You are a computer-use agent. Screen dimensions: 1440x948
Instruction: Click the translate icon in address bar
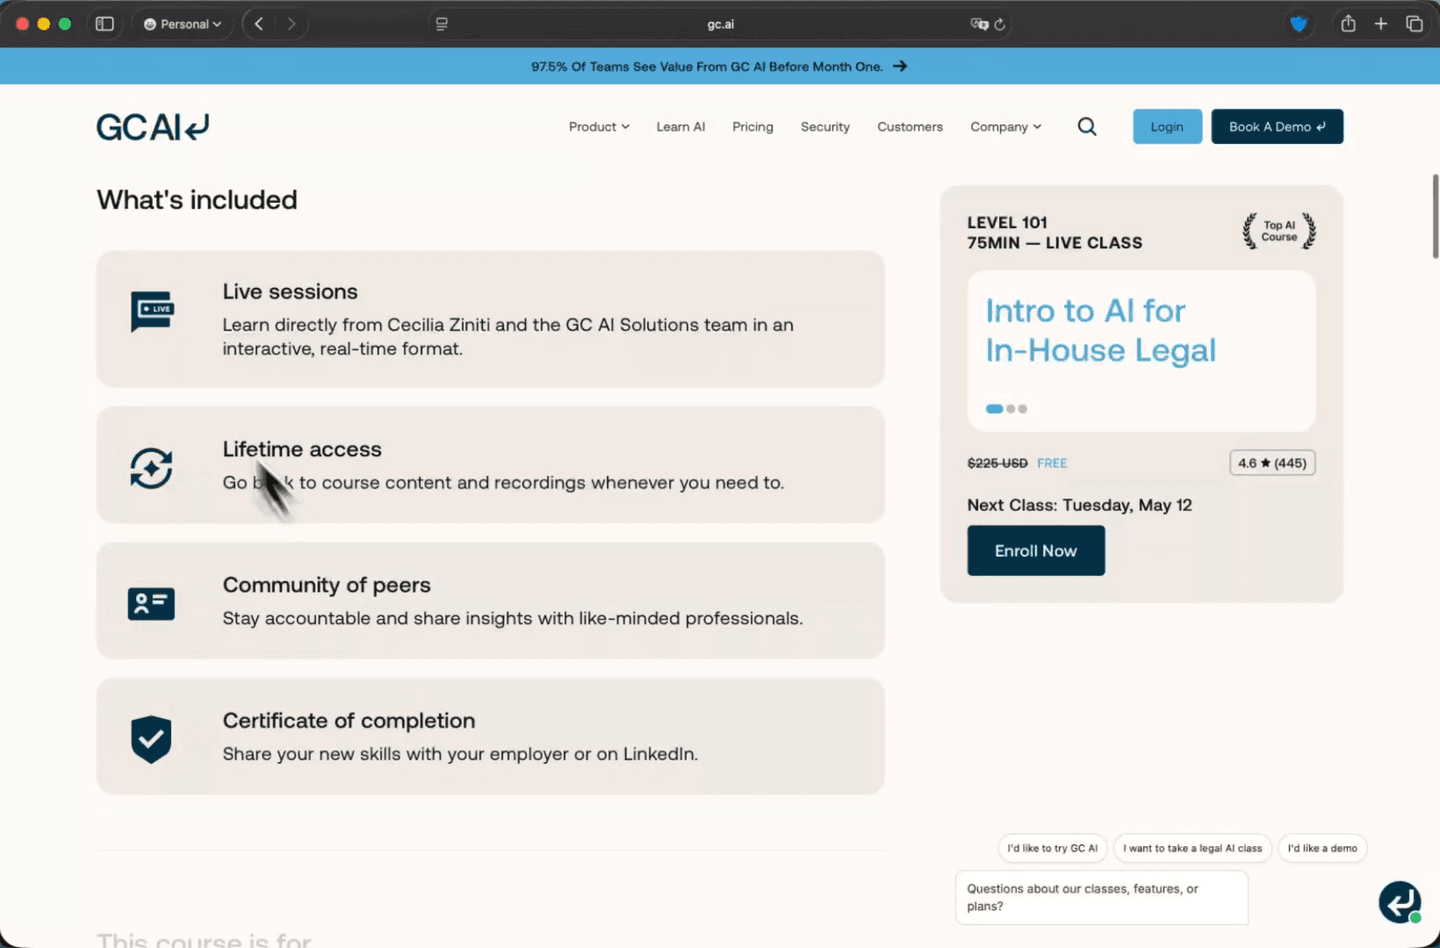click(979, 24)
